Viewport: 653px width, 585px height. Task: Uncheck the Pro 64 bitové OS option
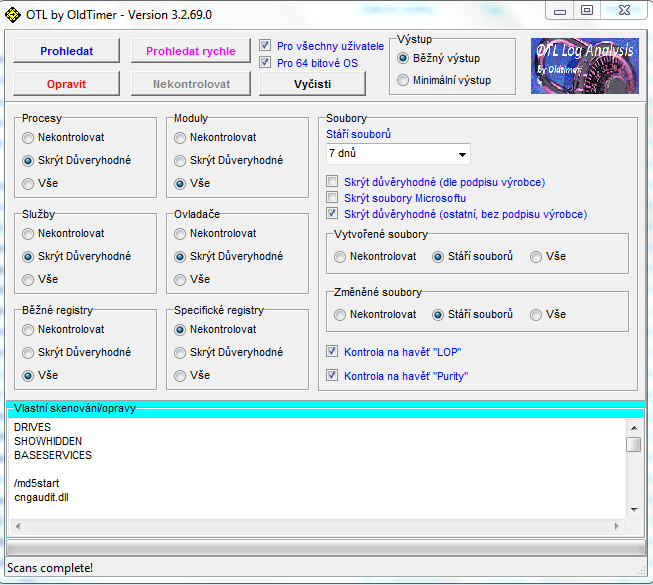(265, 63)
